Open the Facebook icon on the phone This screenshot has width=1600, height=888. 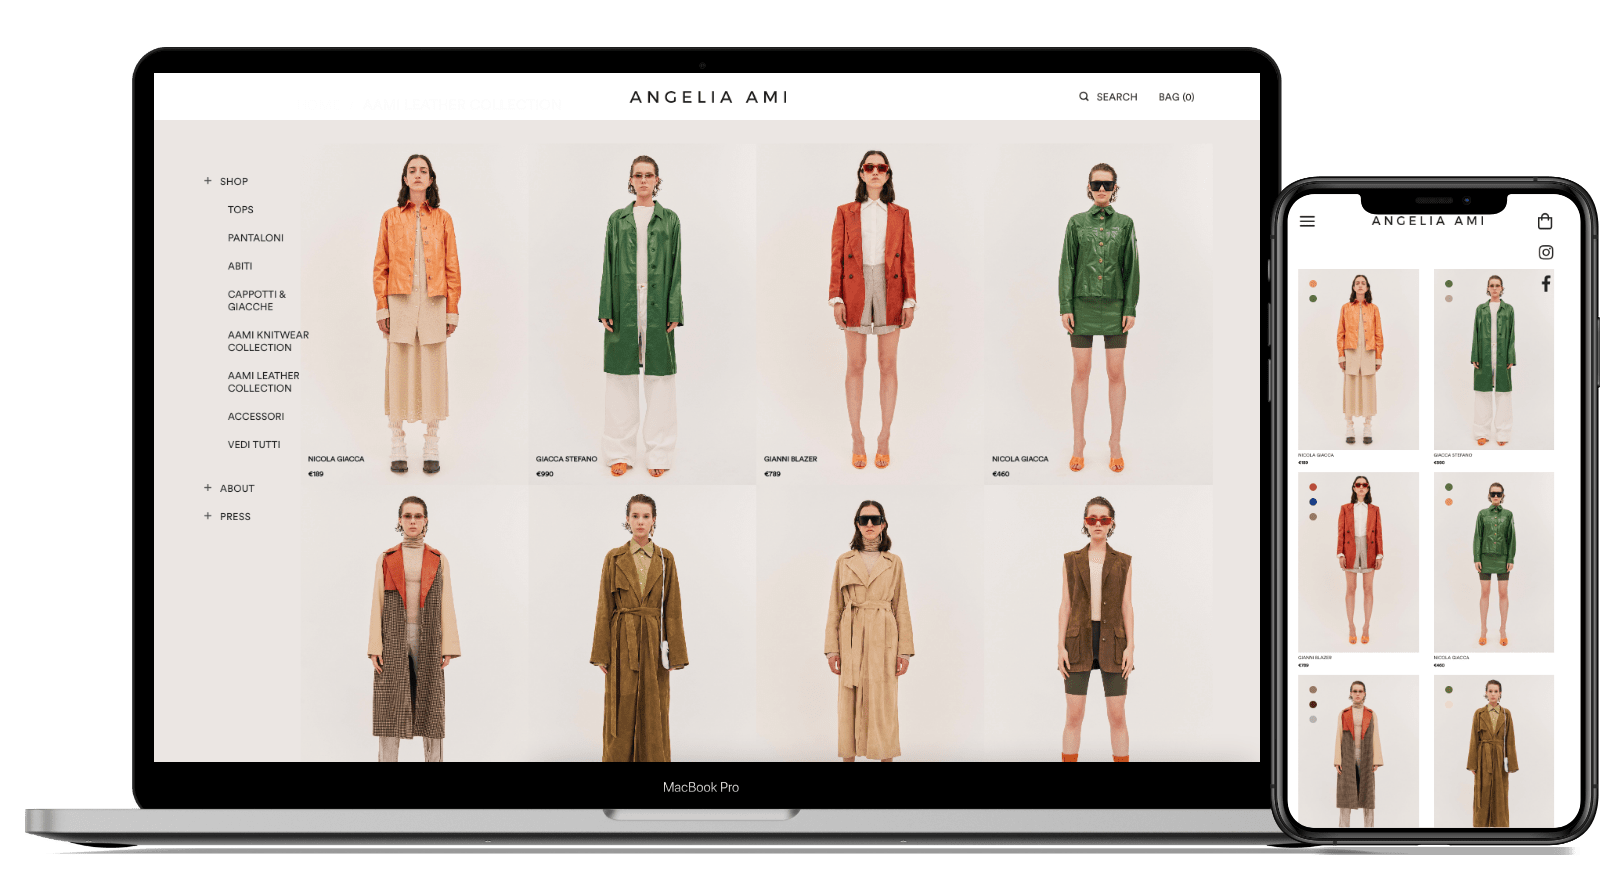pyautogui.click(x=1546, y=284)
